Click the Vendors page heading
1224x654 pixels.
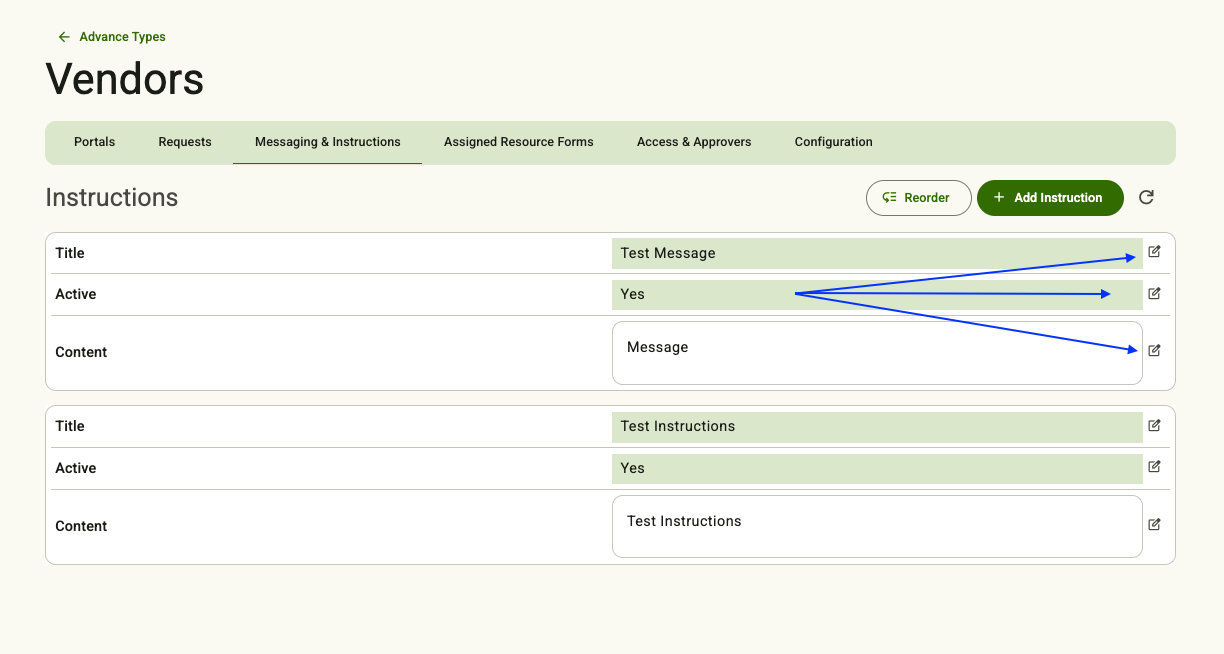(x=125, y=78)
